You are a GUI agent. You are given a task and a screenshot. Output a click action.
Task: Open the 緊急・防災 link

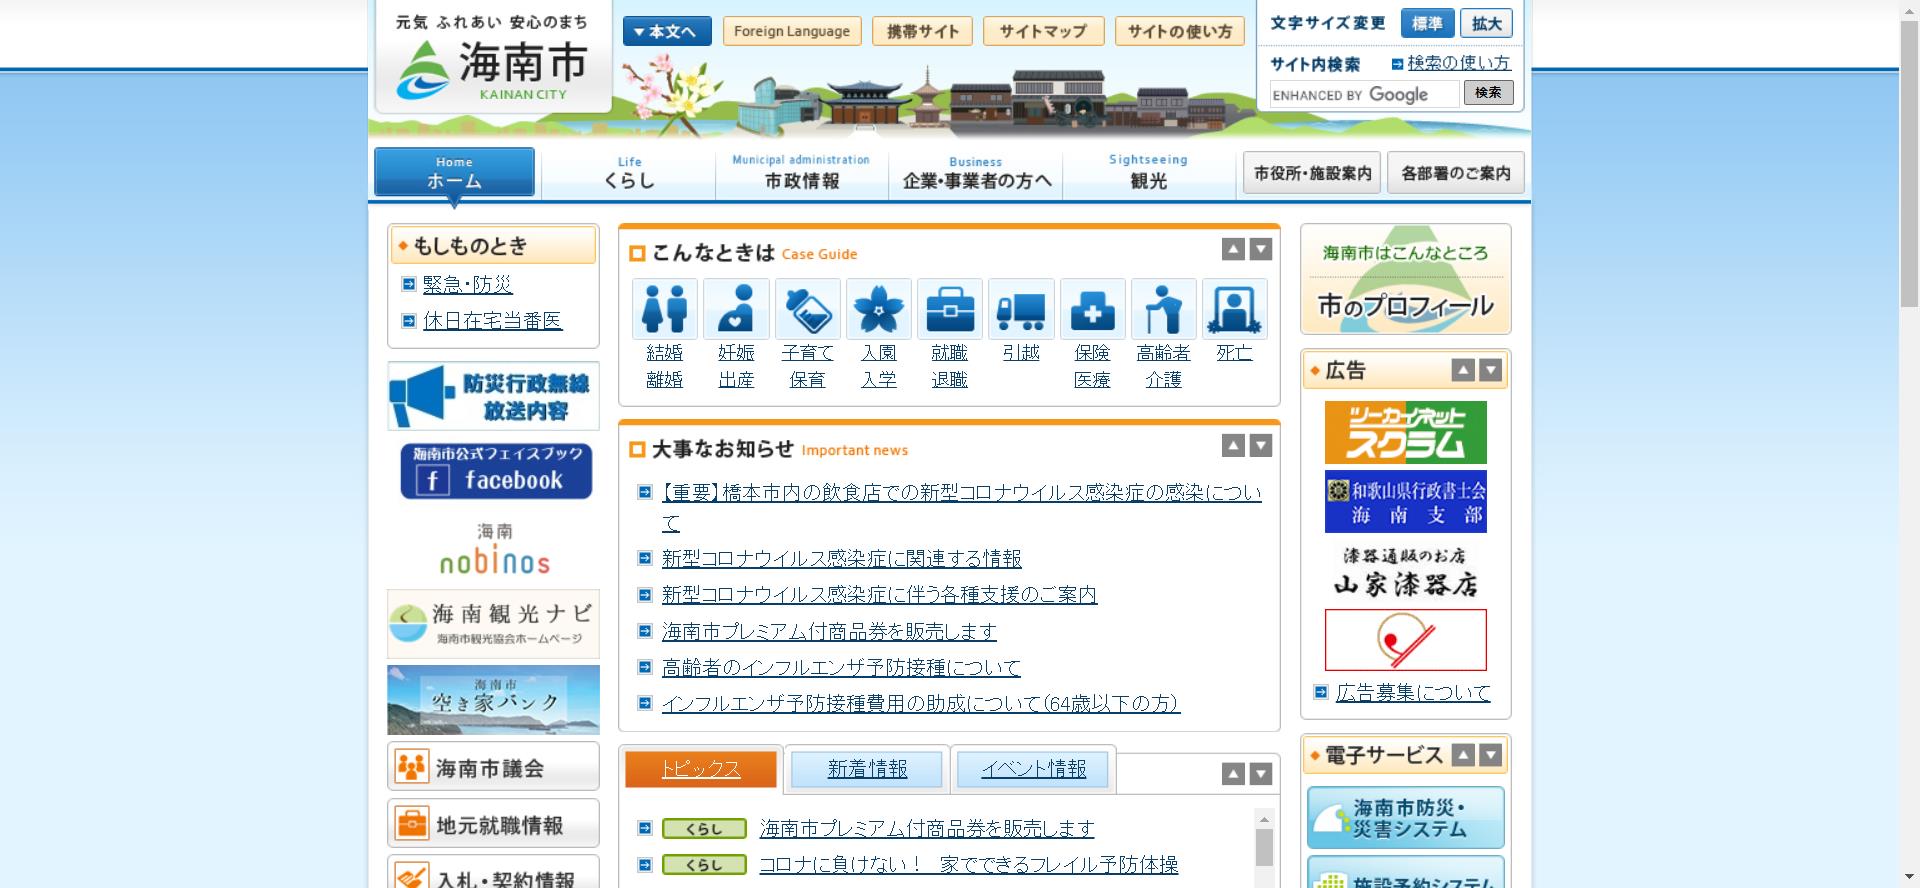(x=467, y=284)
